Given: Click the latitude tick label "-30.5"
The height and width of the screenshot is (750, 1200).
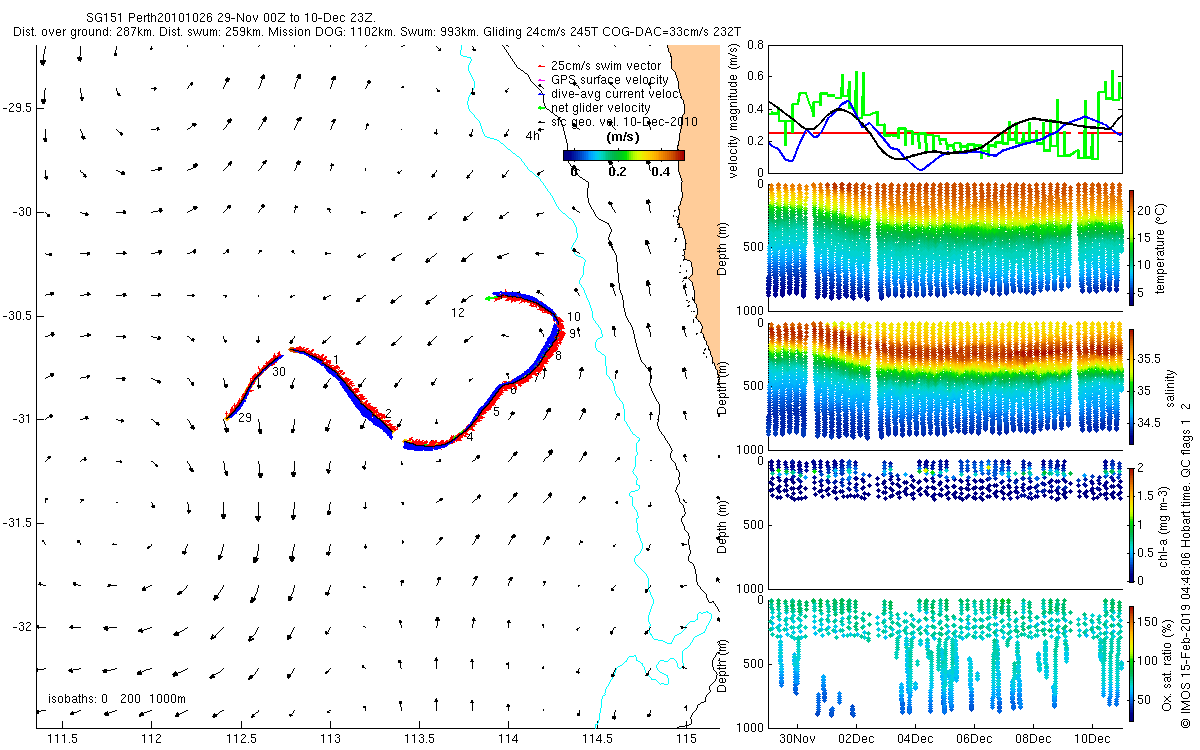Looking at the screenshot, I should click(x=17, y=315).
